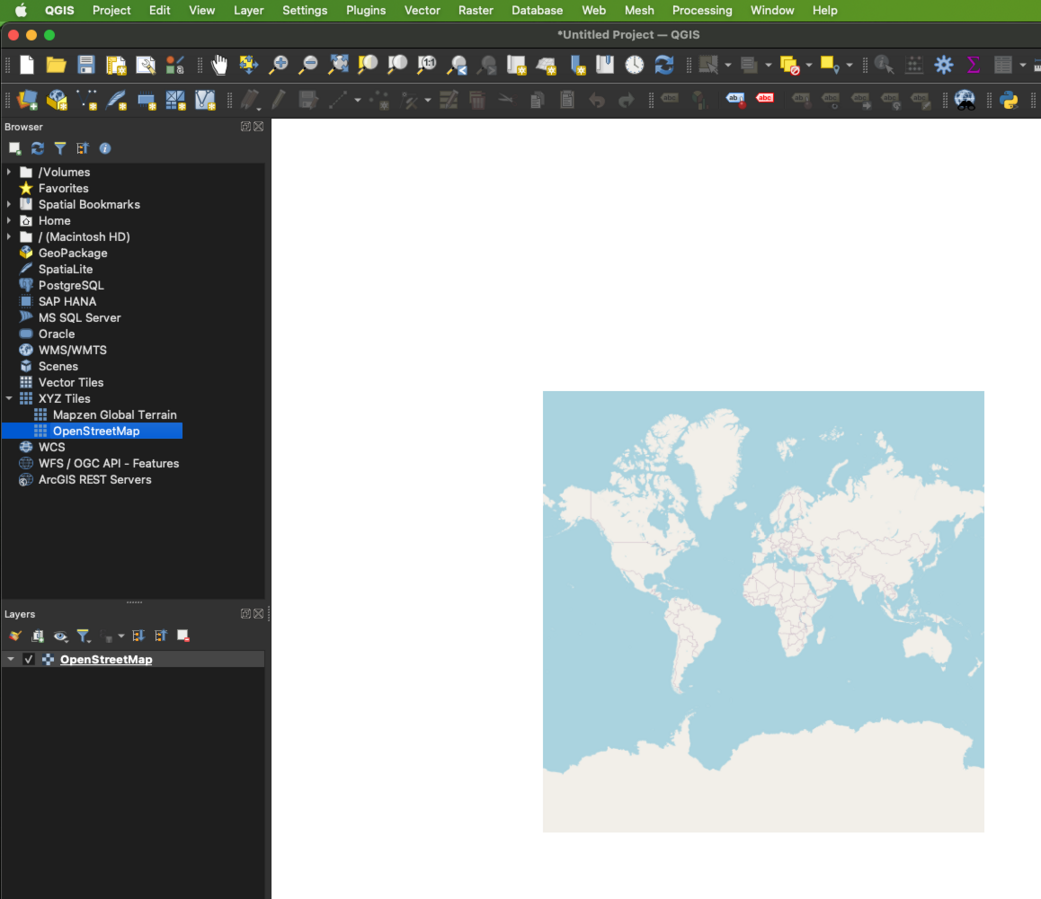
Task: Click the WMS/WMTS entry in Browser
Action: (x=72, y=350)
